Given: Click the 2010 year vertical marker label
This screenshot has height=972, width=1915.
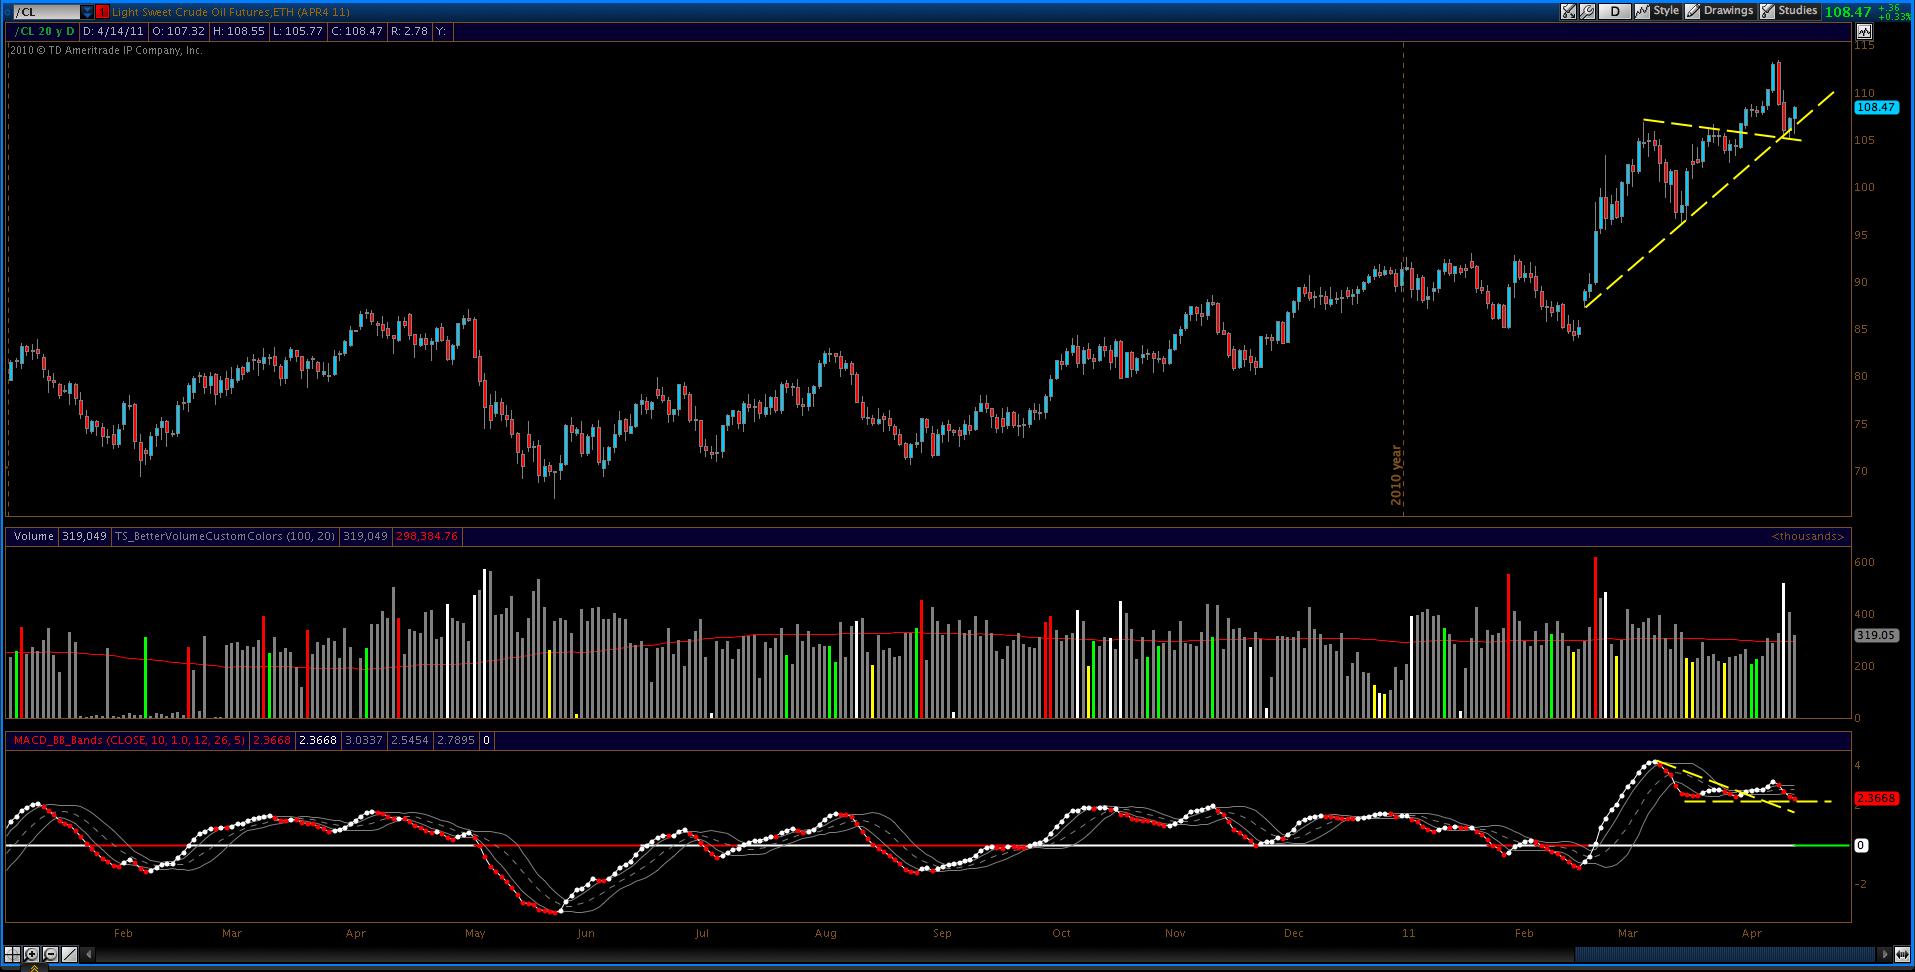Looking at the screenshot, I should (1396, 475).
